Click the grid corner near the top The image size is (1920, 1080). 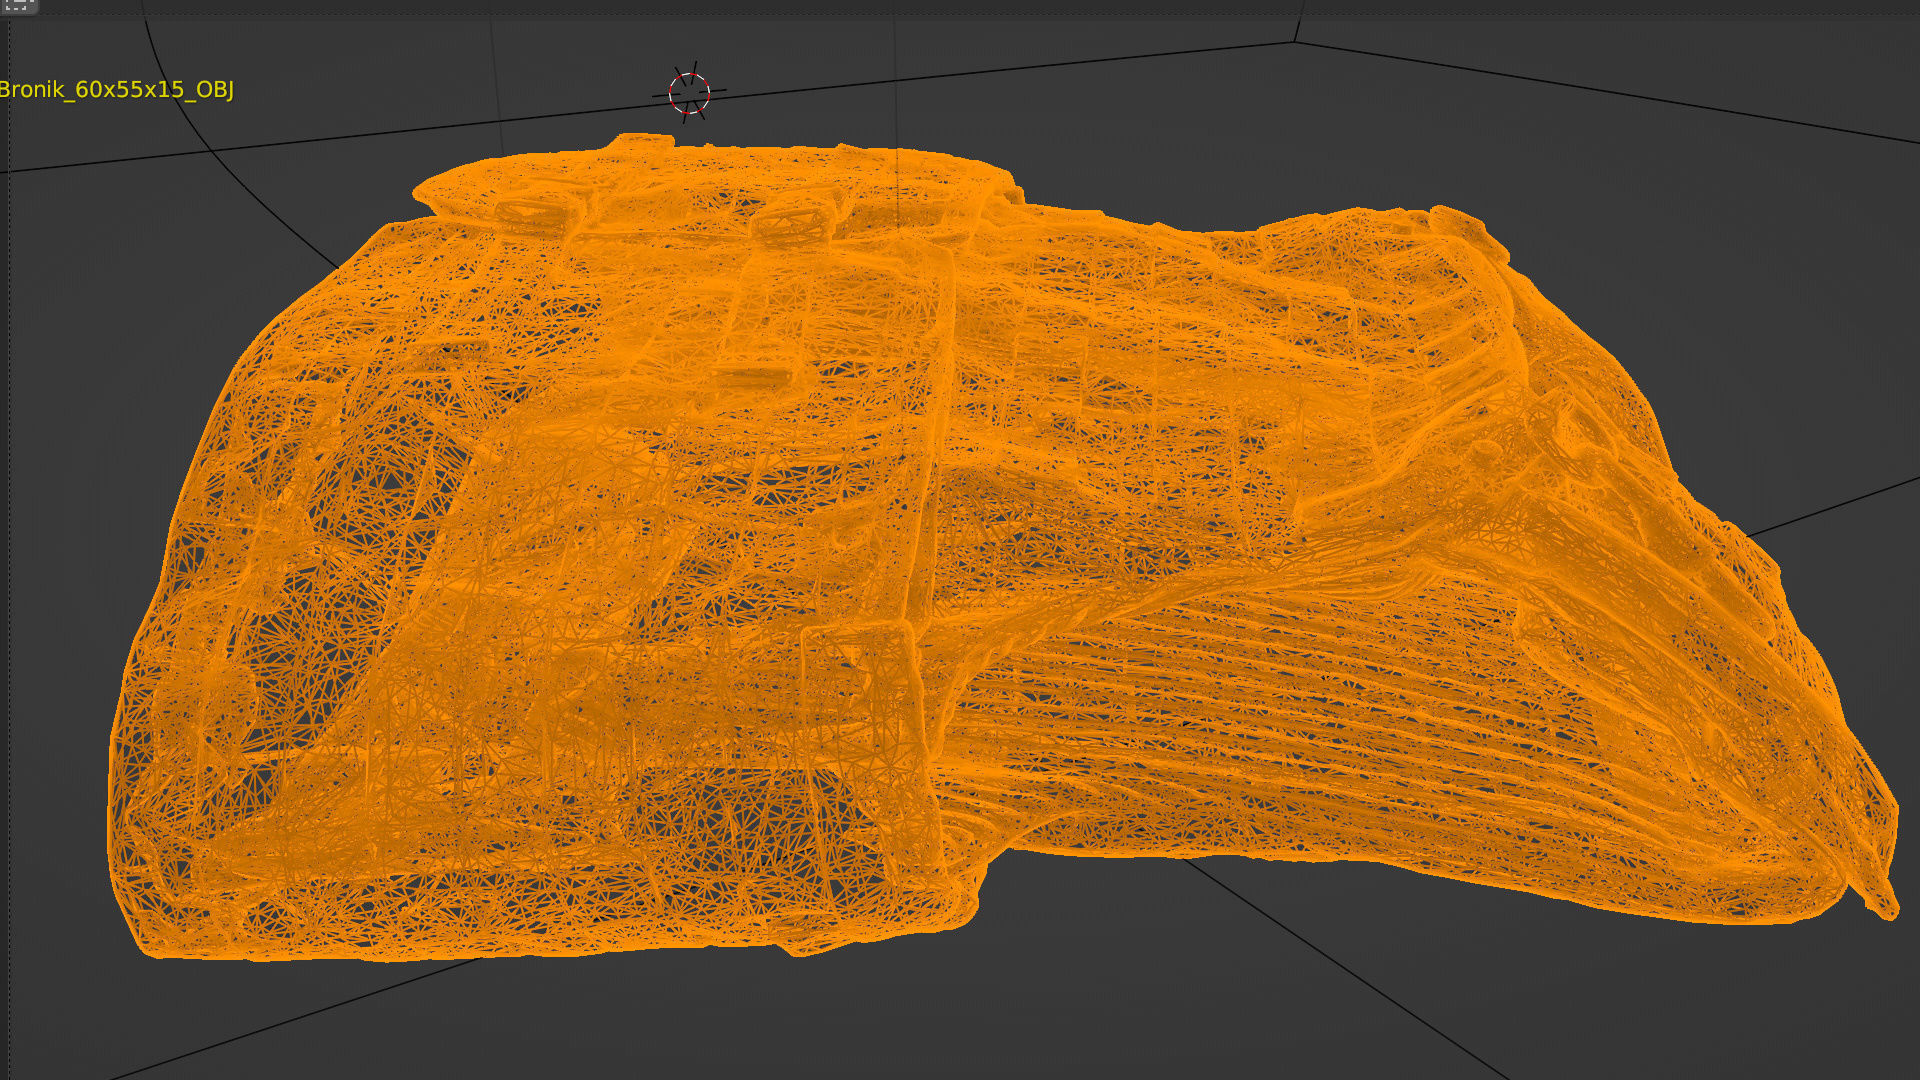1296,42
